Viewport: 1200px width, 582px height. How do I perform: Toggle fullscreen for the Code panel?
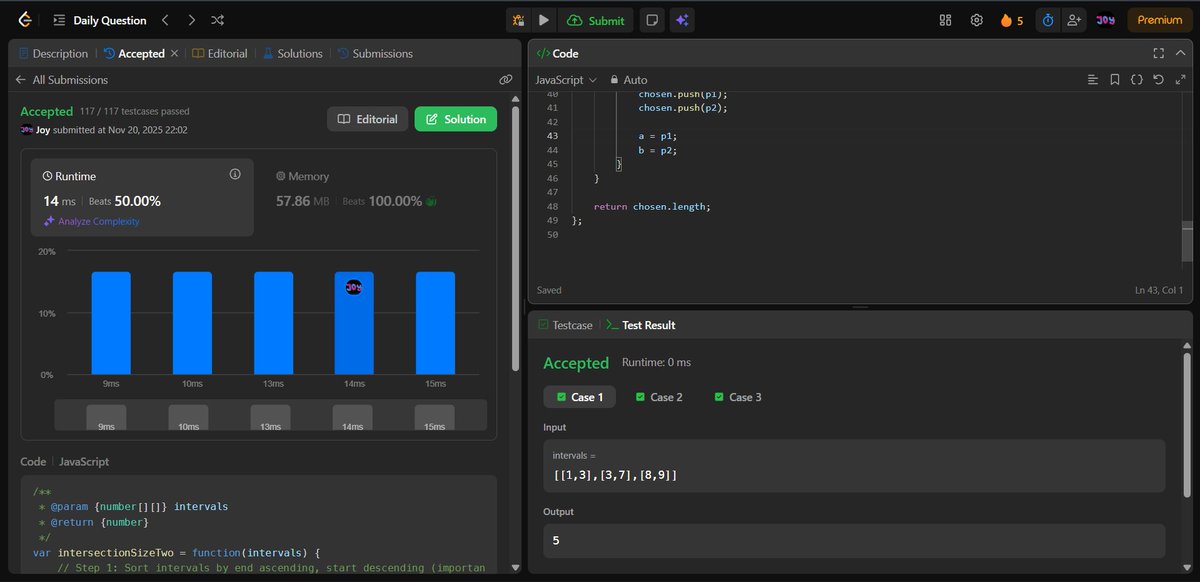tap(1159, 53)
